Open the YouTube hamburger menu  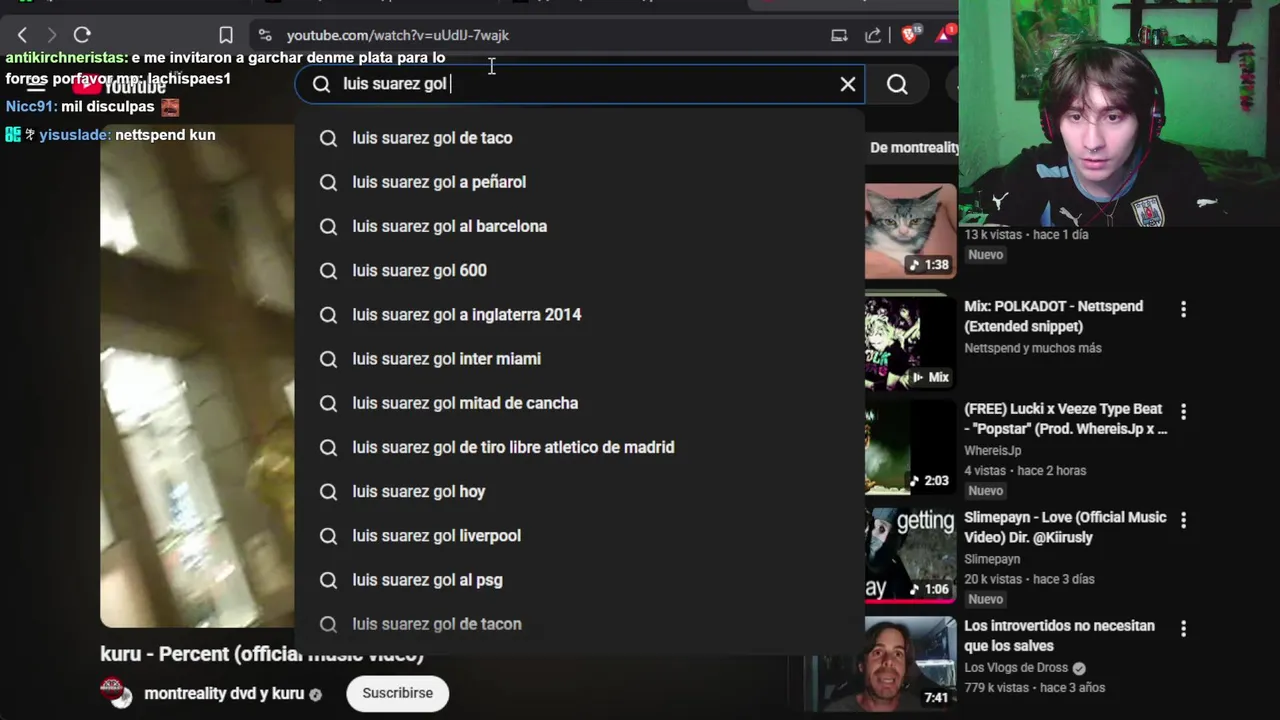[x=37, y=85]
